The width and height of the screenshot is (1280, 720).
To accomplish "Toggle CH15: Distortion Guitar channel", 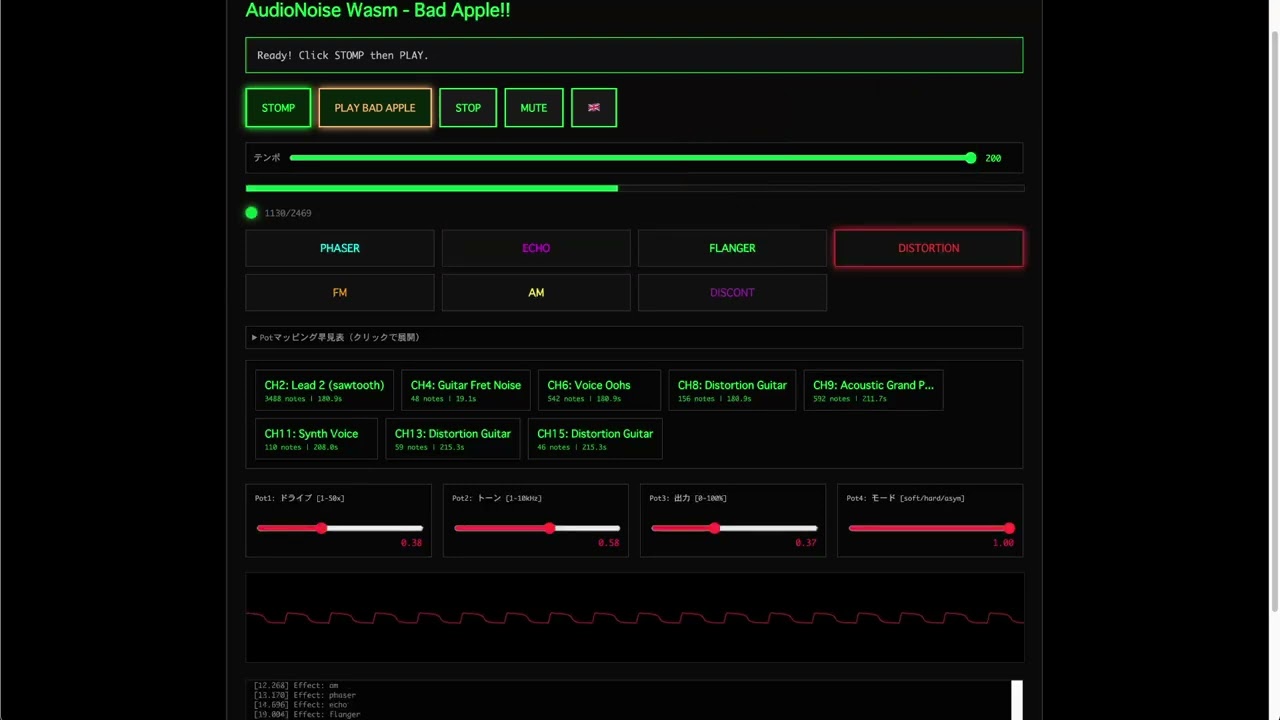I will [595, 439].
